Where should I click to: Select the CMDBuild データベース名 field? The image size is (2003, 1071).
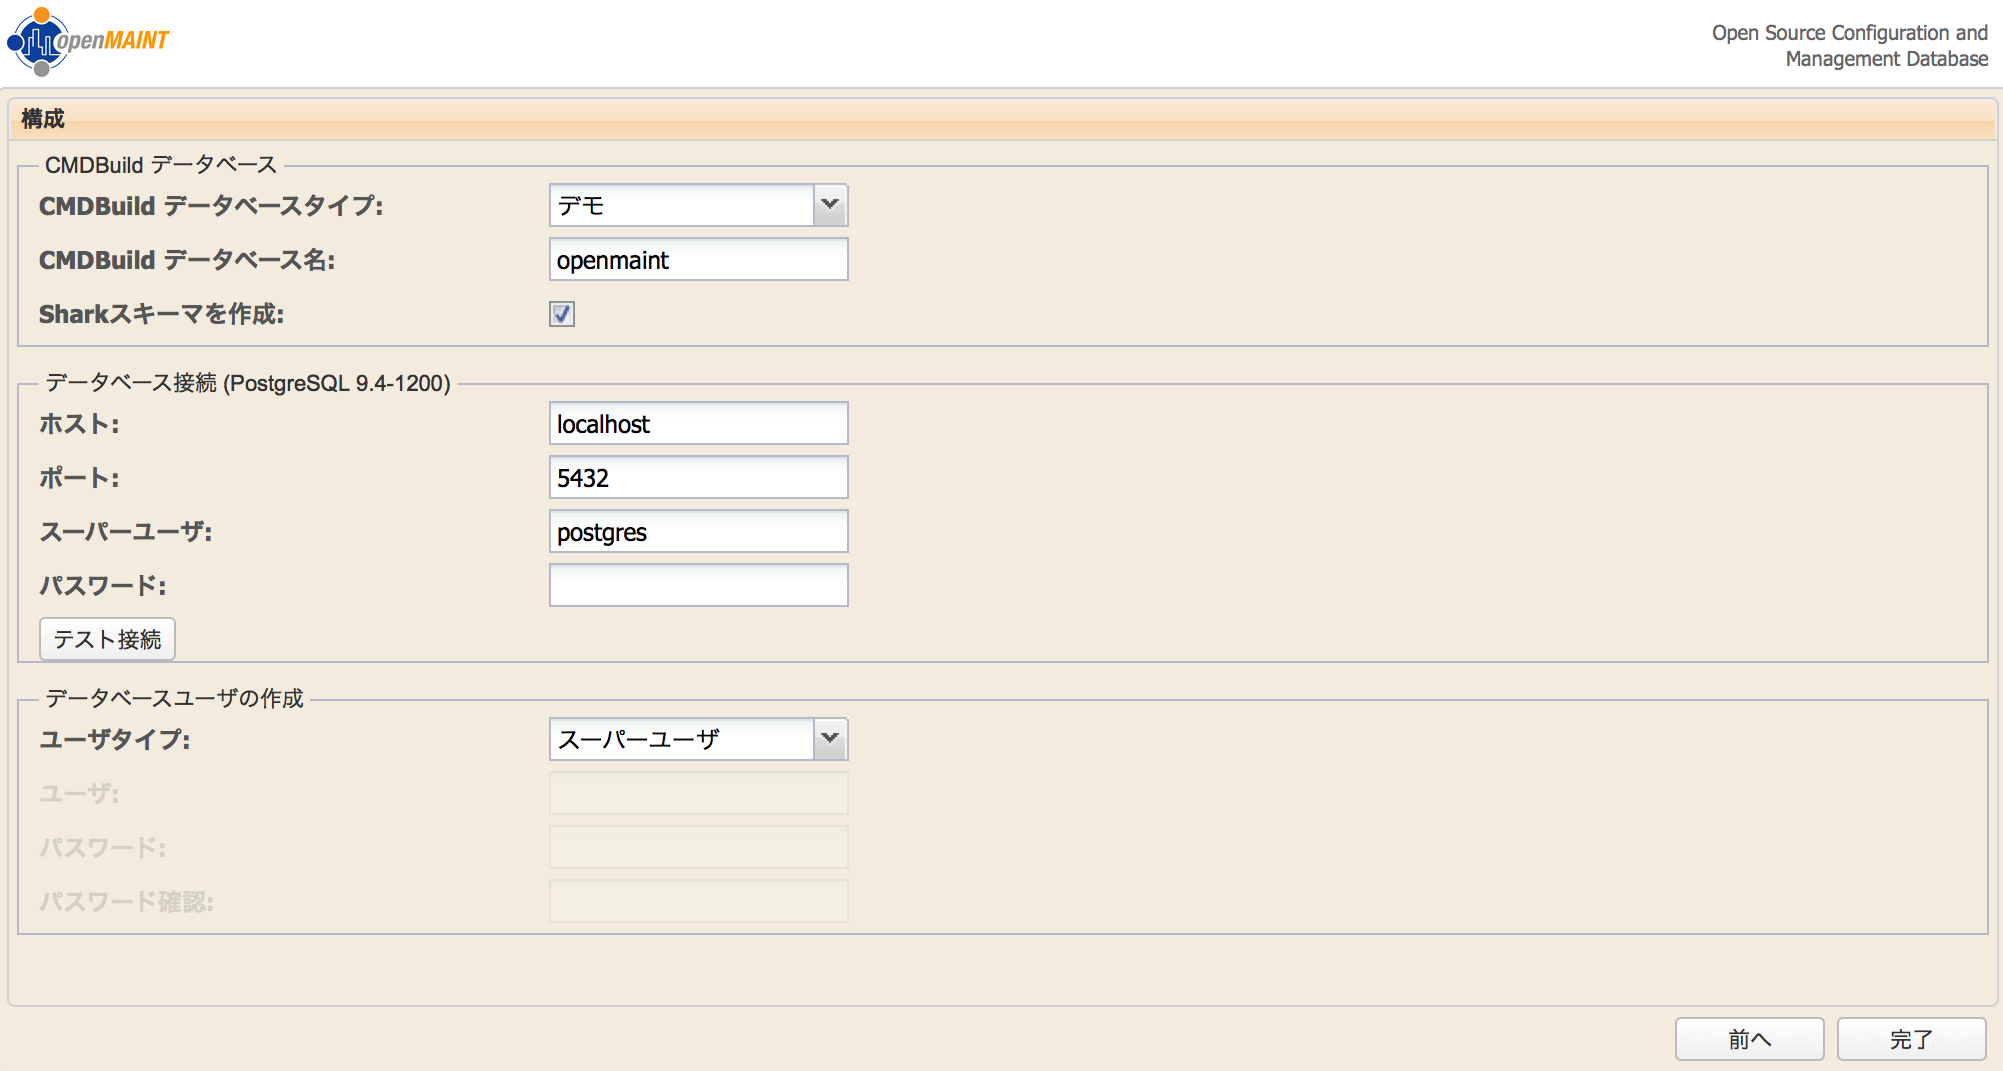tap(697, 259)
